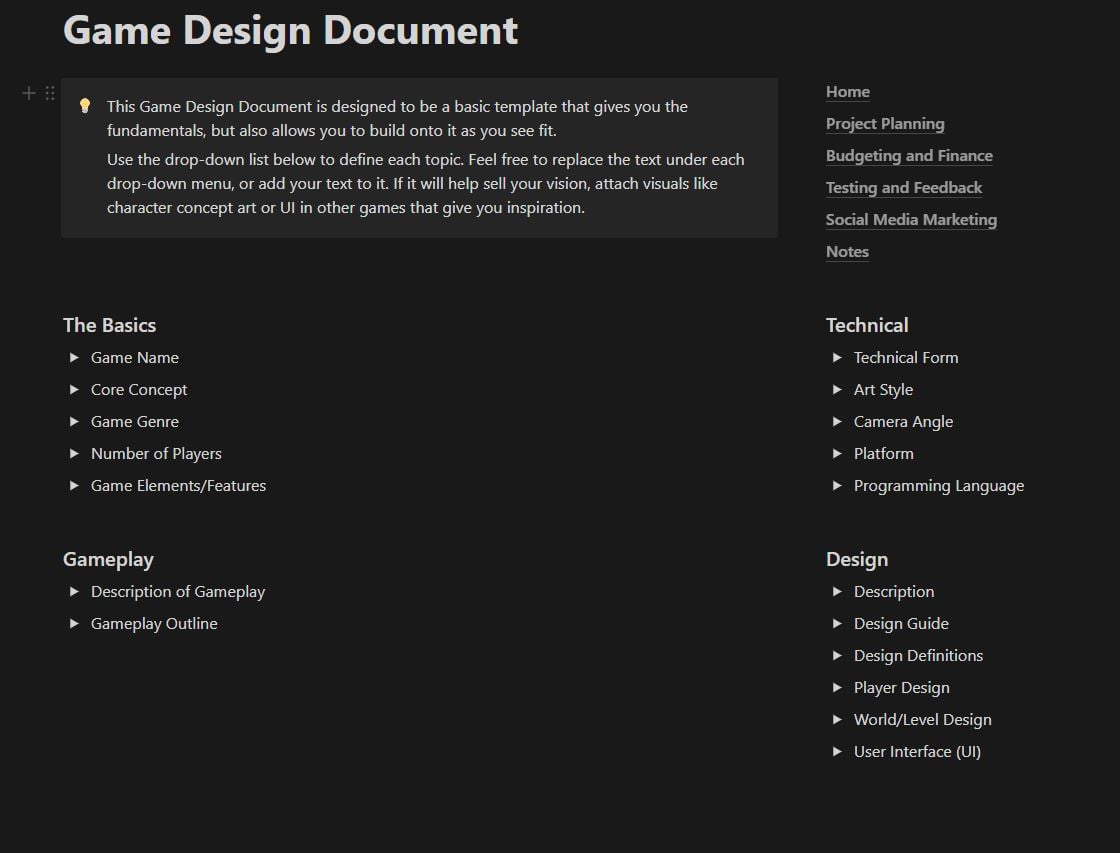Expand the World/Level Design toggle
The height and width of the screenshot is (853, 1120).
coord(837,719)
